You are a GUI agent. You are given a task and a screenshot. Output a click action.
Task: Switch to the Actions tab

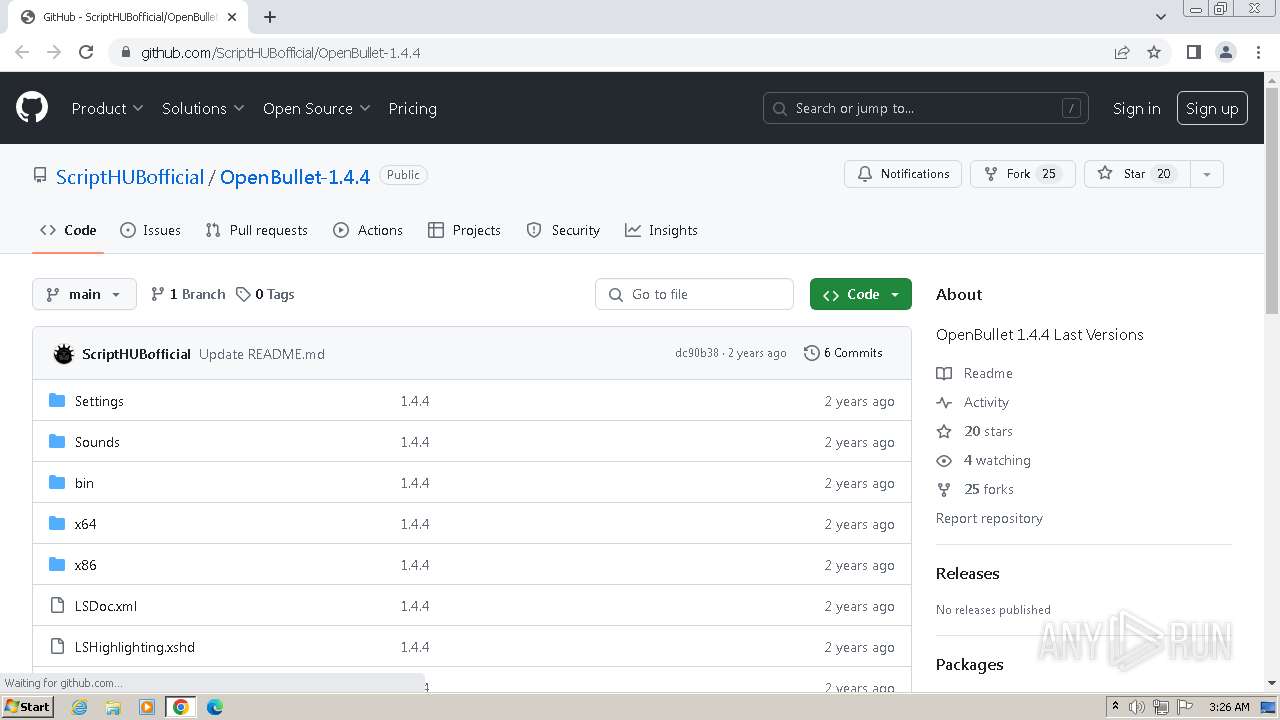click(x=368, y=230)
